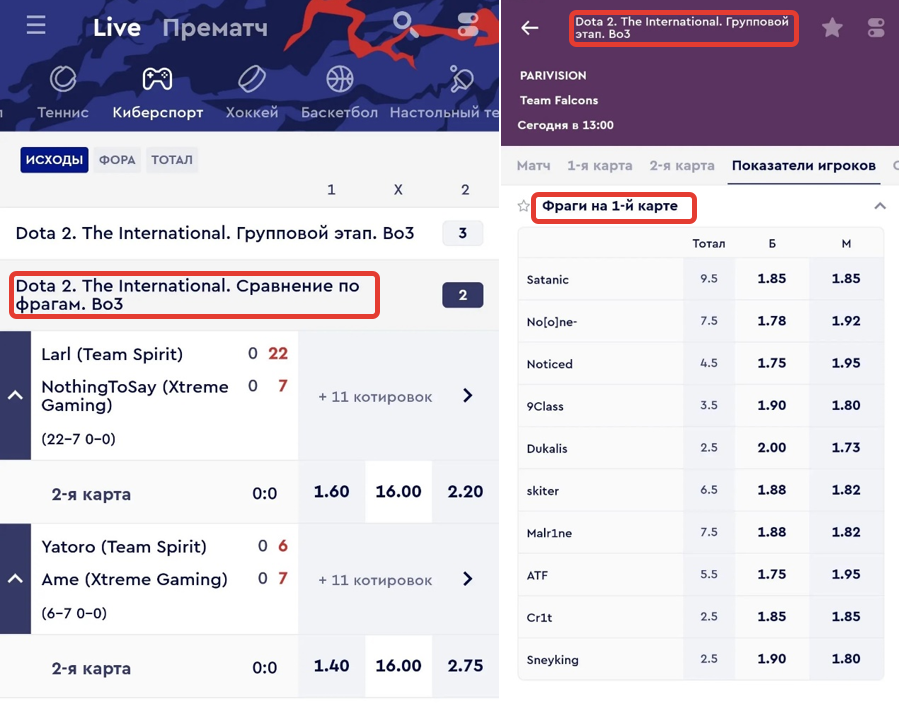Click the chevron next to Yatoro match quotes
Viewport: 899px width, 705px height.
[x=468, y=579]
